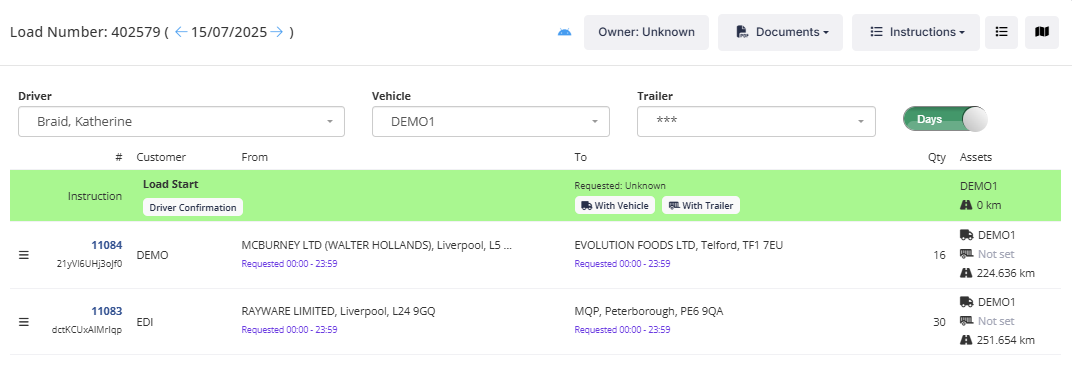This screenshot has height=370, width=1072.
Task: Open the Documents menu
Action: click(780, 32)
